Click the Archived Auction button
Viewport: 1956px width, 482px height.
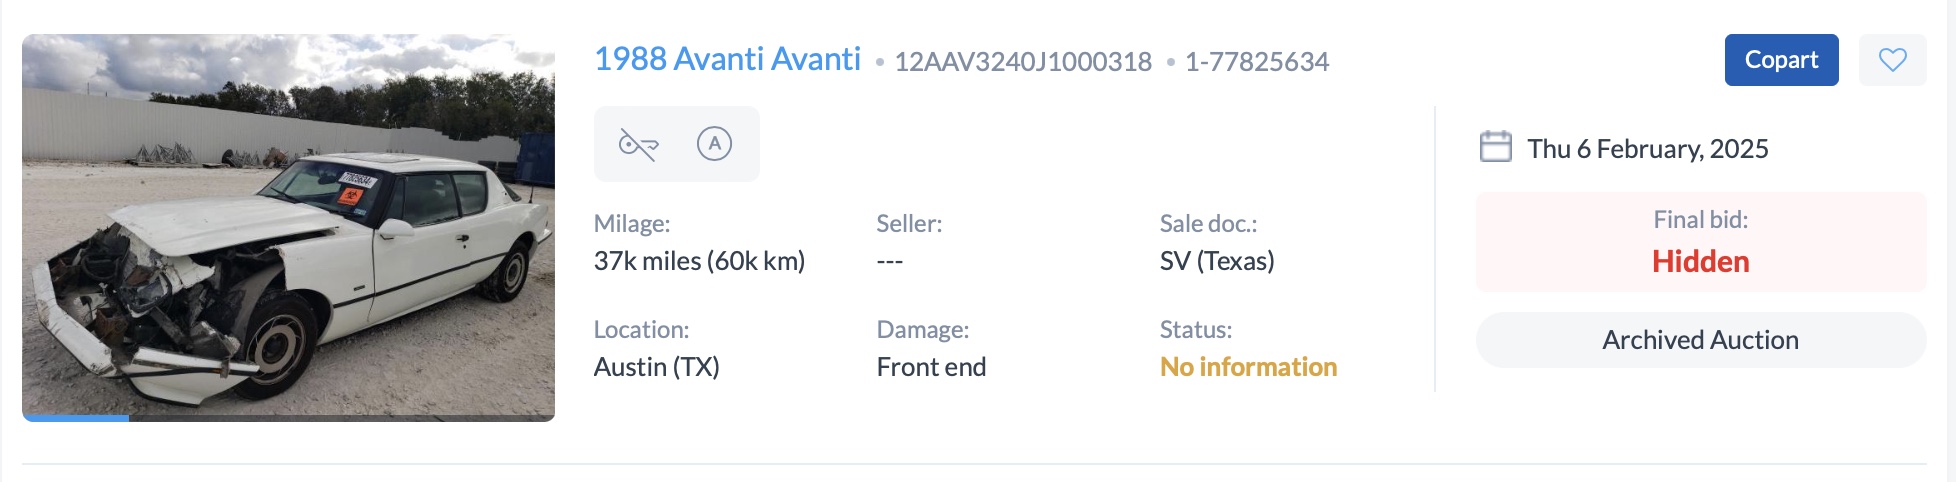tap(1700, 340)
